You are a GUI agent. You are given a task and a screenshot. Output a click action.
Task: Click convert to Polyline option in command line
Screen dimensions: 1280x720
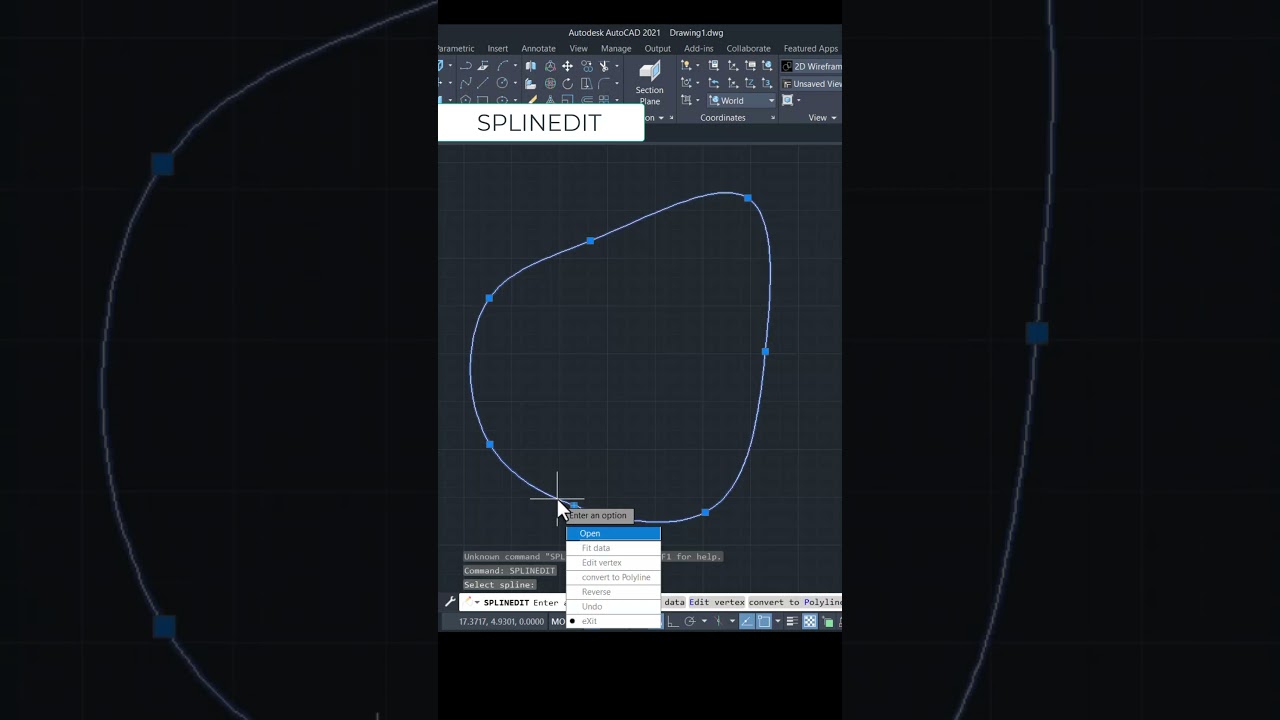pyautogui.click(x=796, y=602)
